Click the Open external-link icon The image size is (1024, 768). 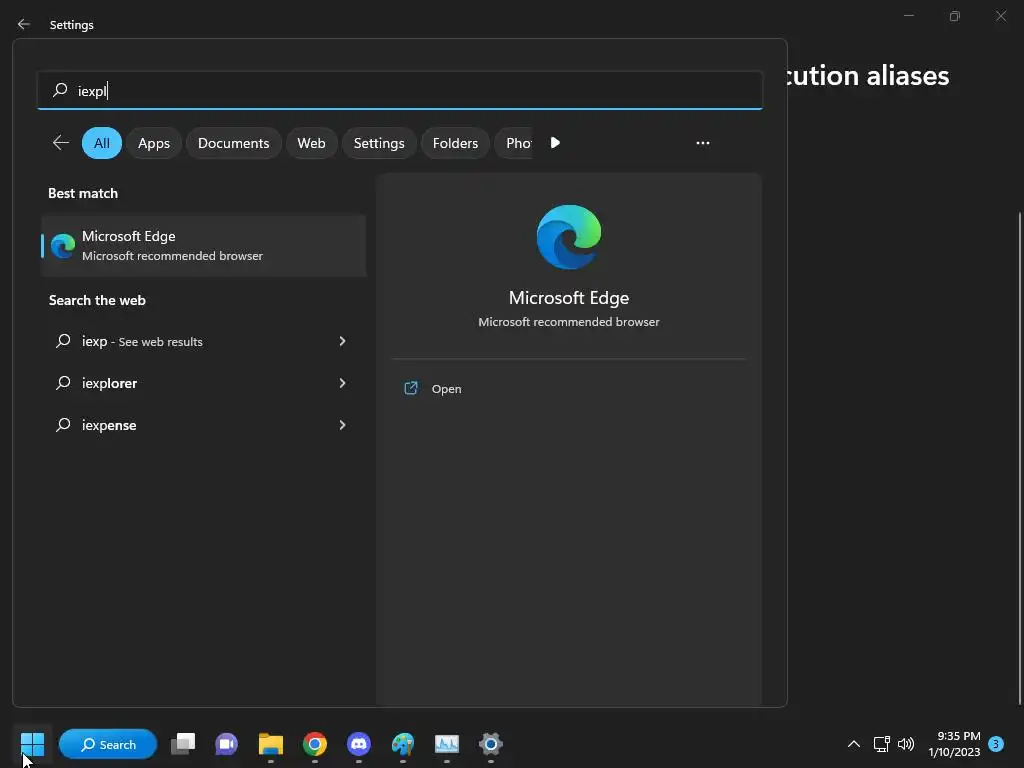point(411,388)
